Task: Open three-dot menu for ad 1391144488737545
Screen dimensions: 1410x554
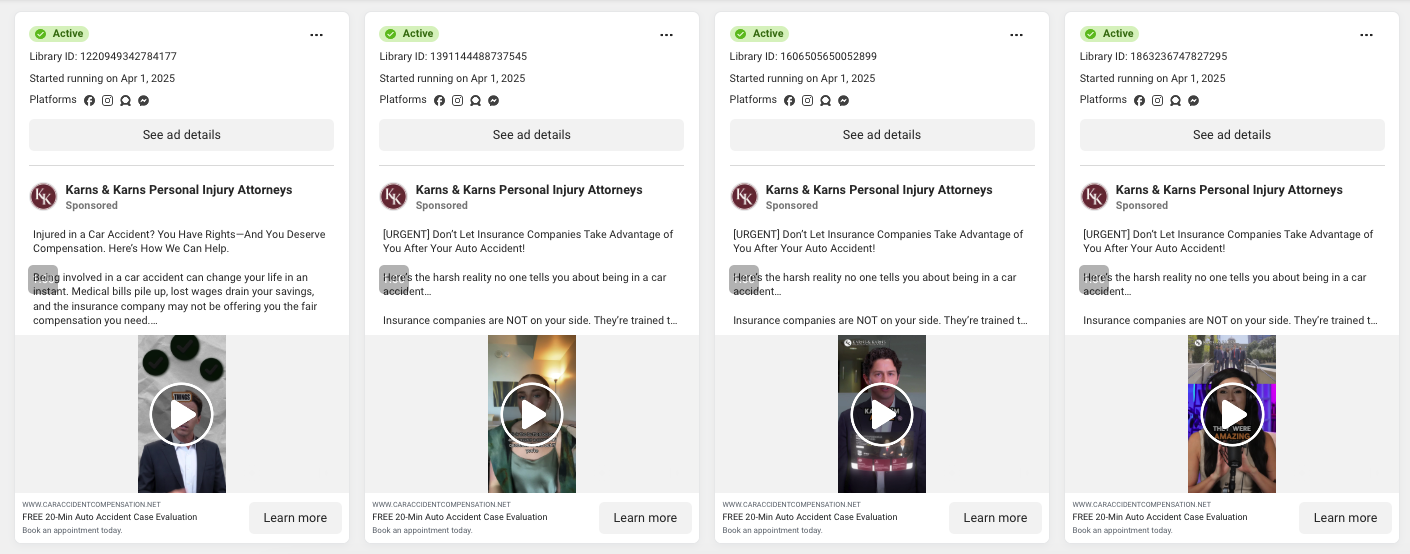Action: point(666,35)
